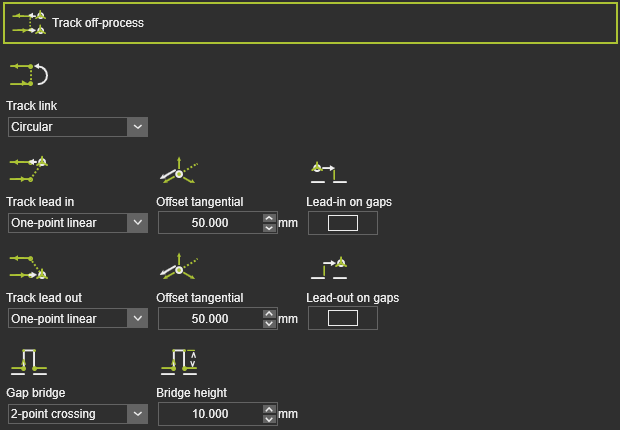The image size is (620, 430).
Task: Click the Gap bridge icon
Action: click(x=28, y=362)
